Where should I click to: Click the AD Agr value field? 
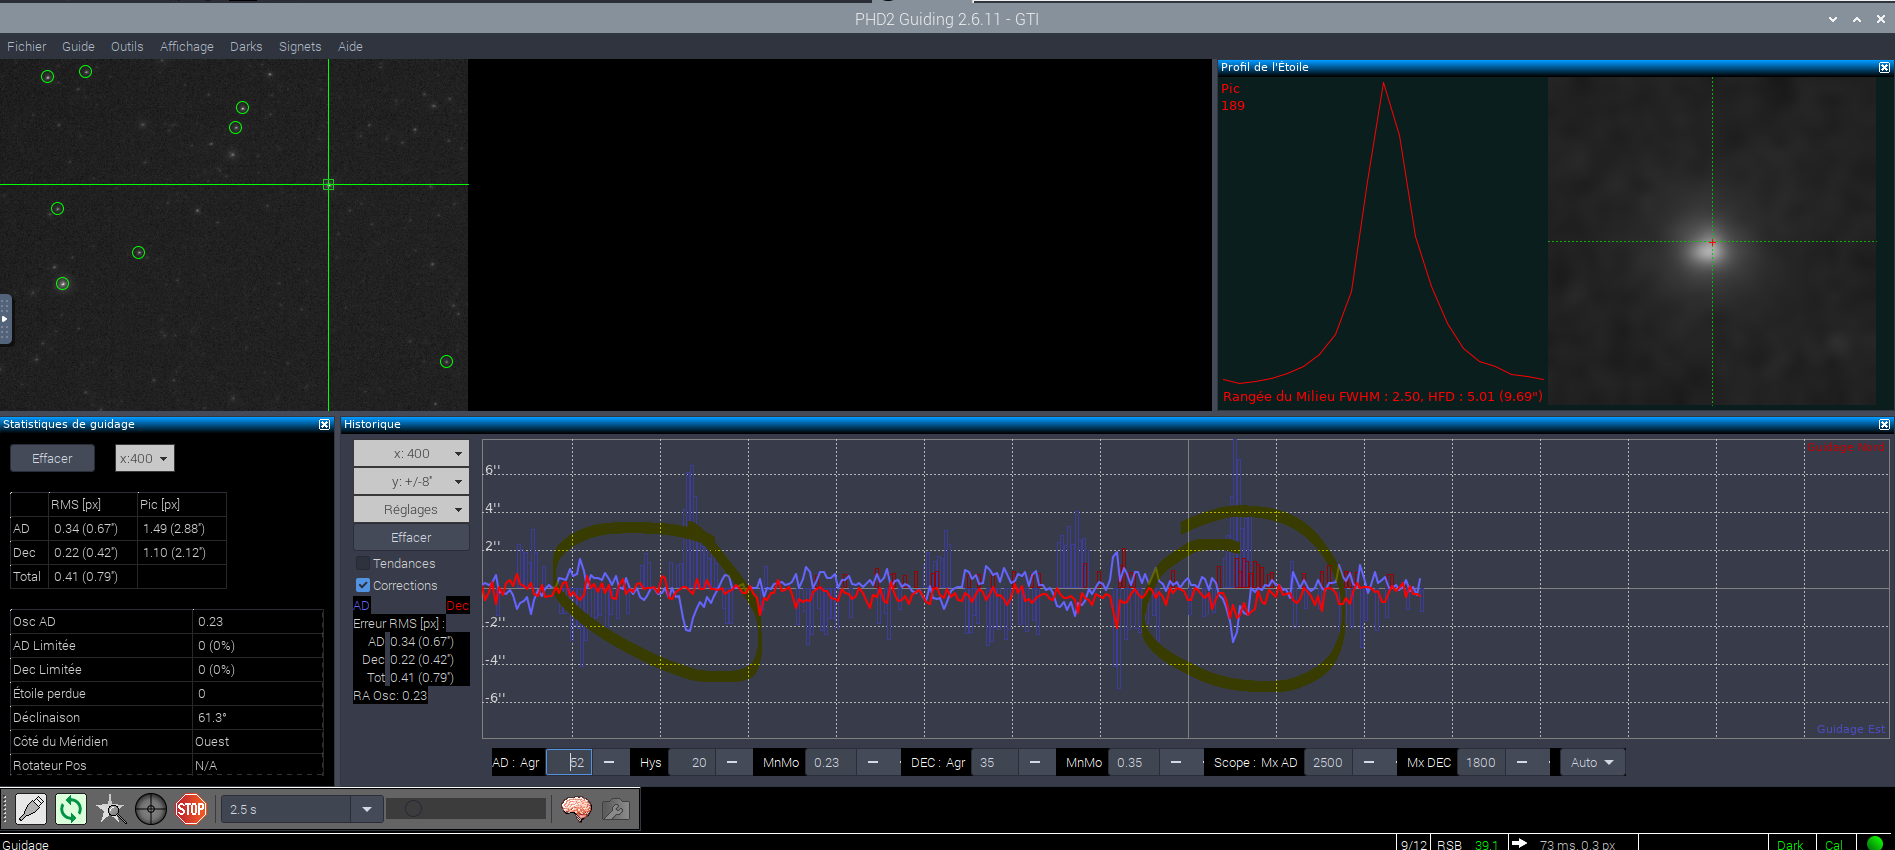568,762
